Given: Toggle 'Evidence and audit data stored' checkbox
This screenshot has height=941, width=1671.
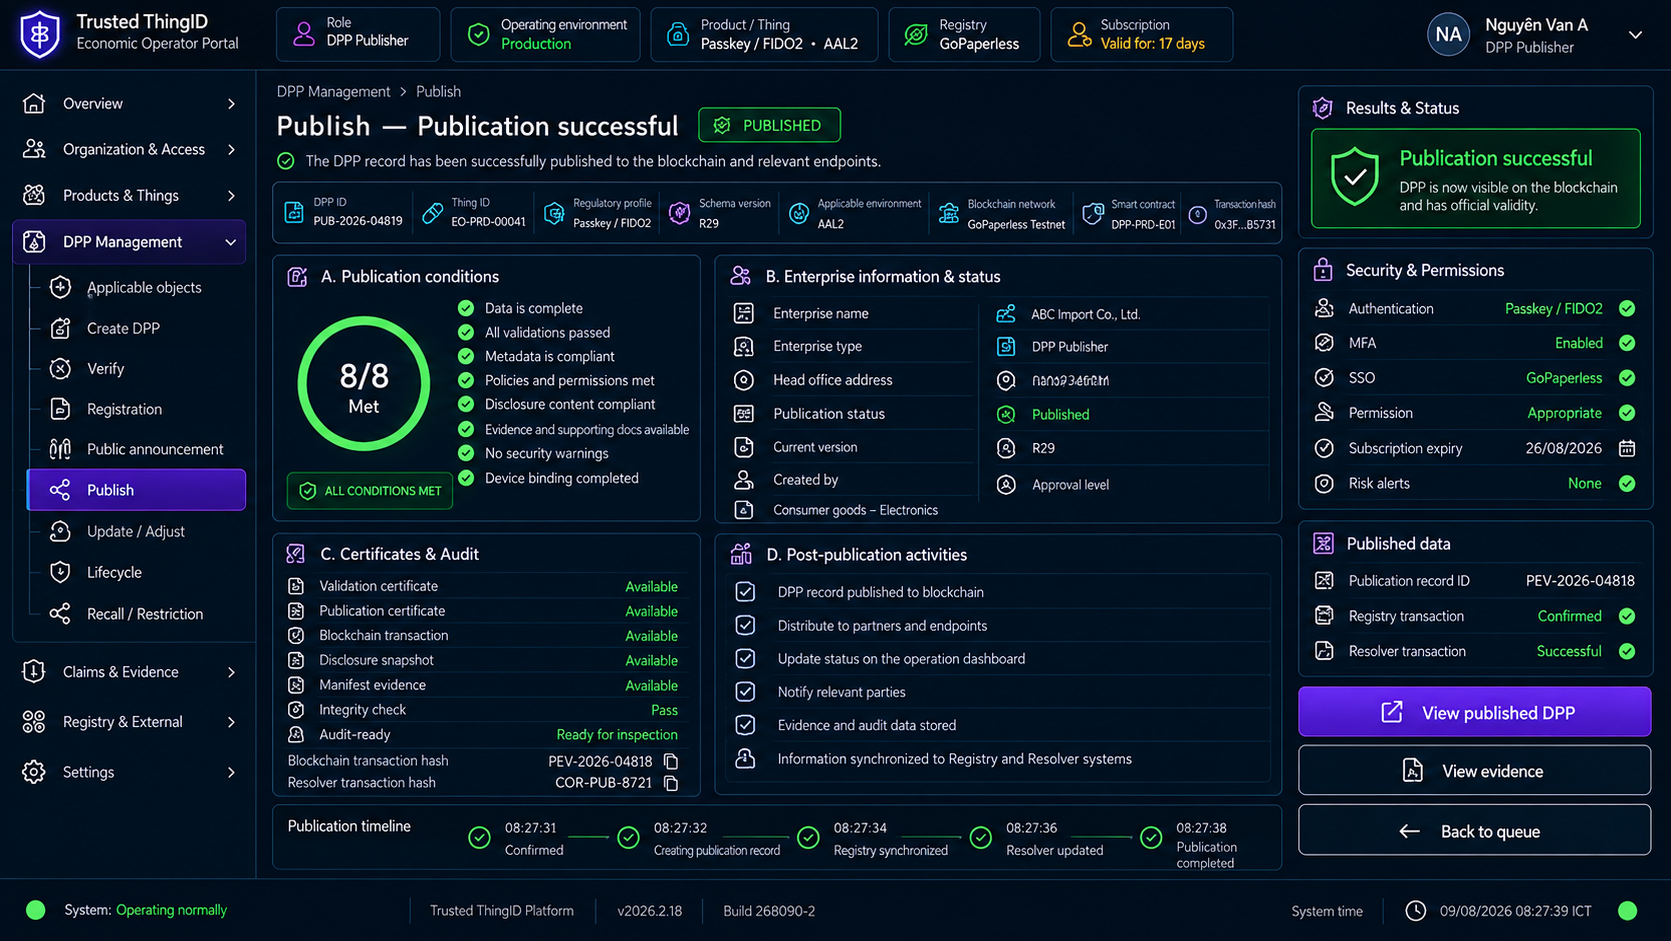Looking at the screenshot, I should 745,725.
